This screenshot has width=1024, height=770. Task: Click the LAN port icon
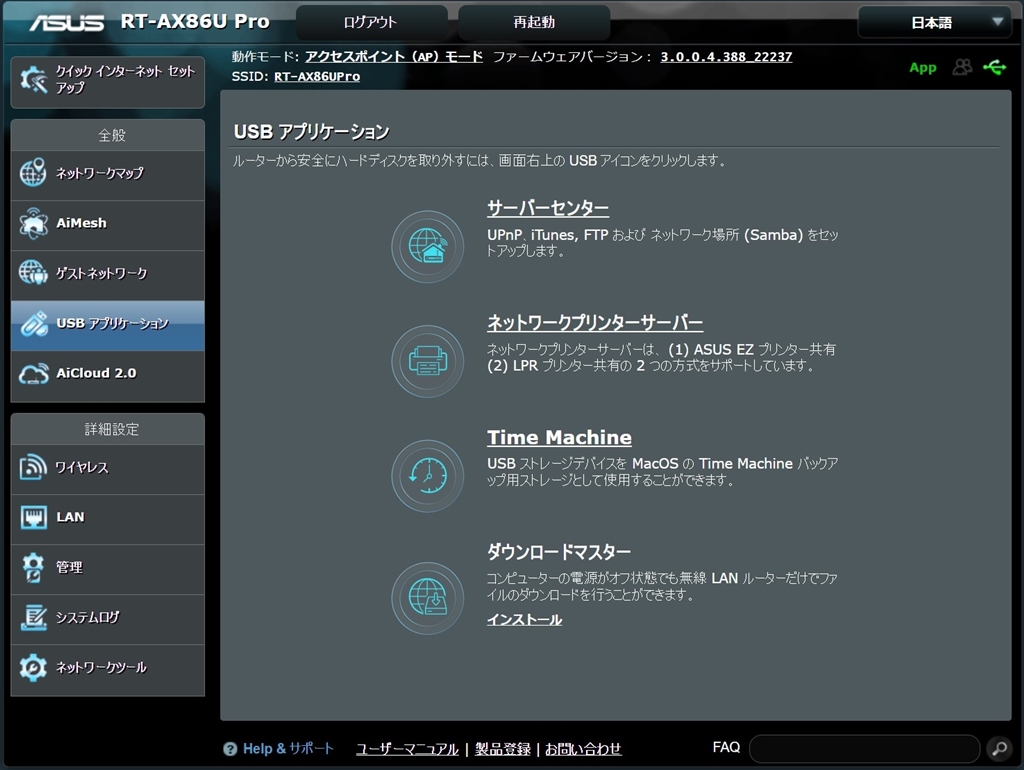click(33, 517)
